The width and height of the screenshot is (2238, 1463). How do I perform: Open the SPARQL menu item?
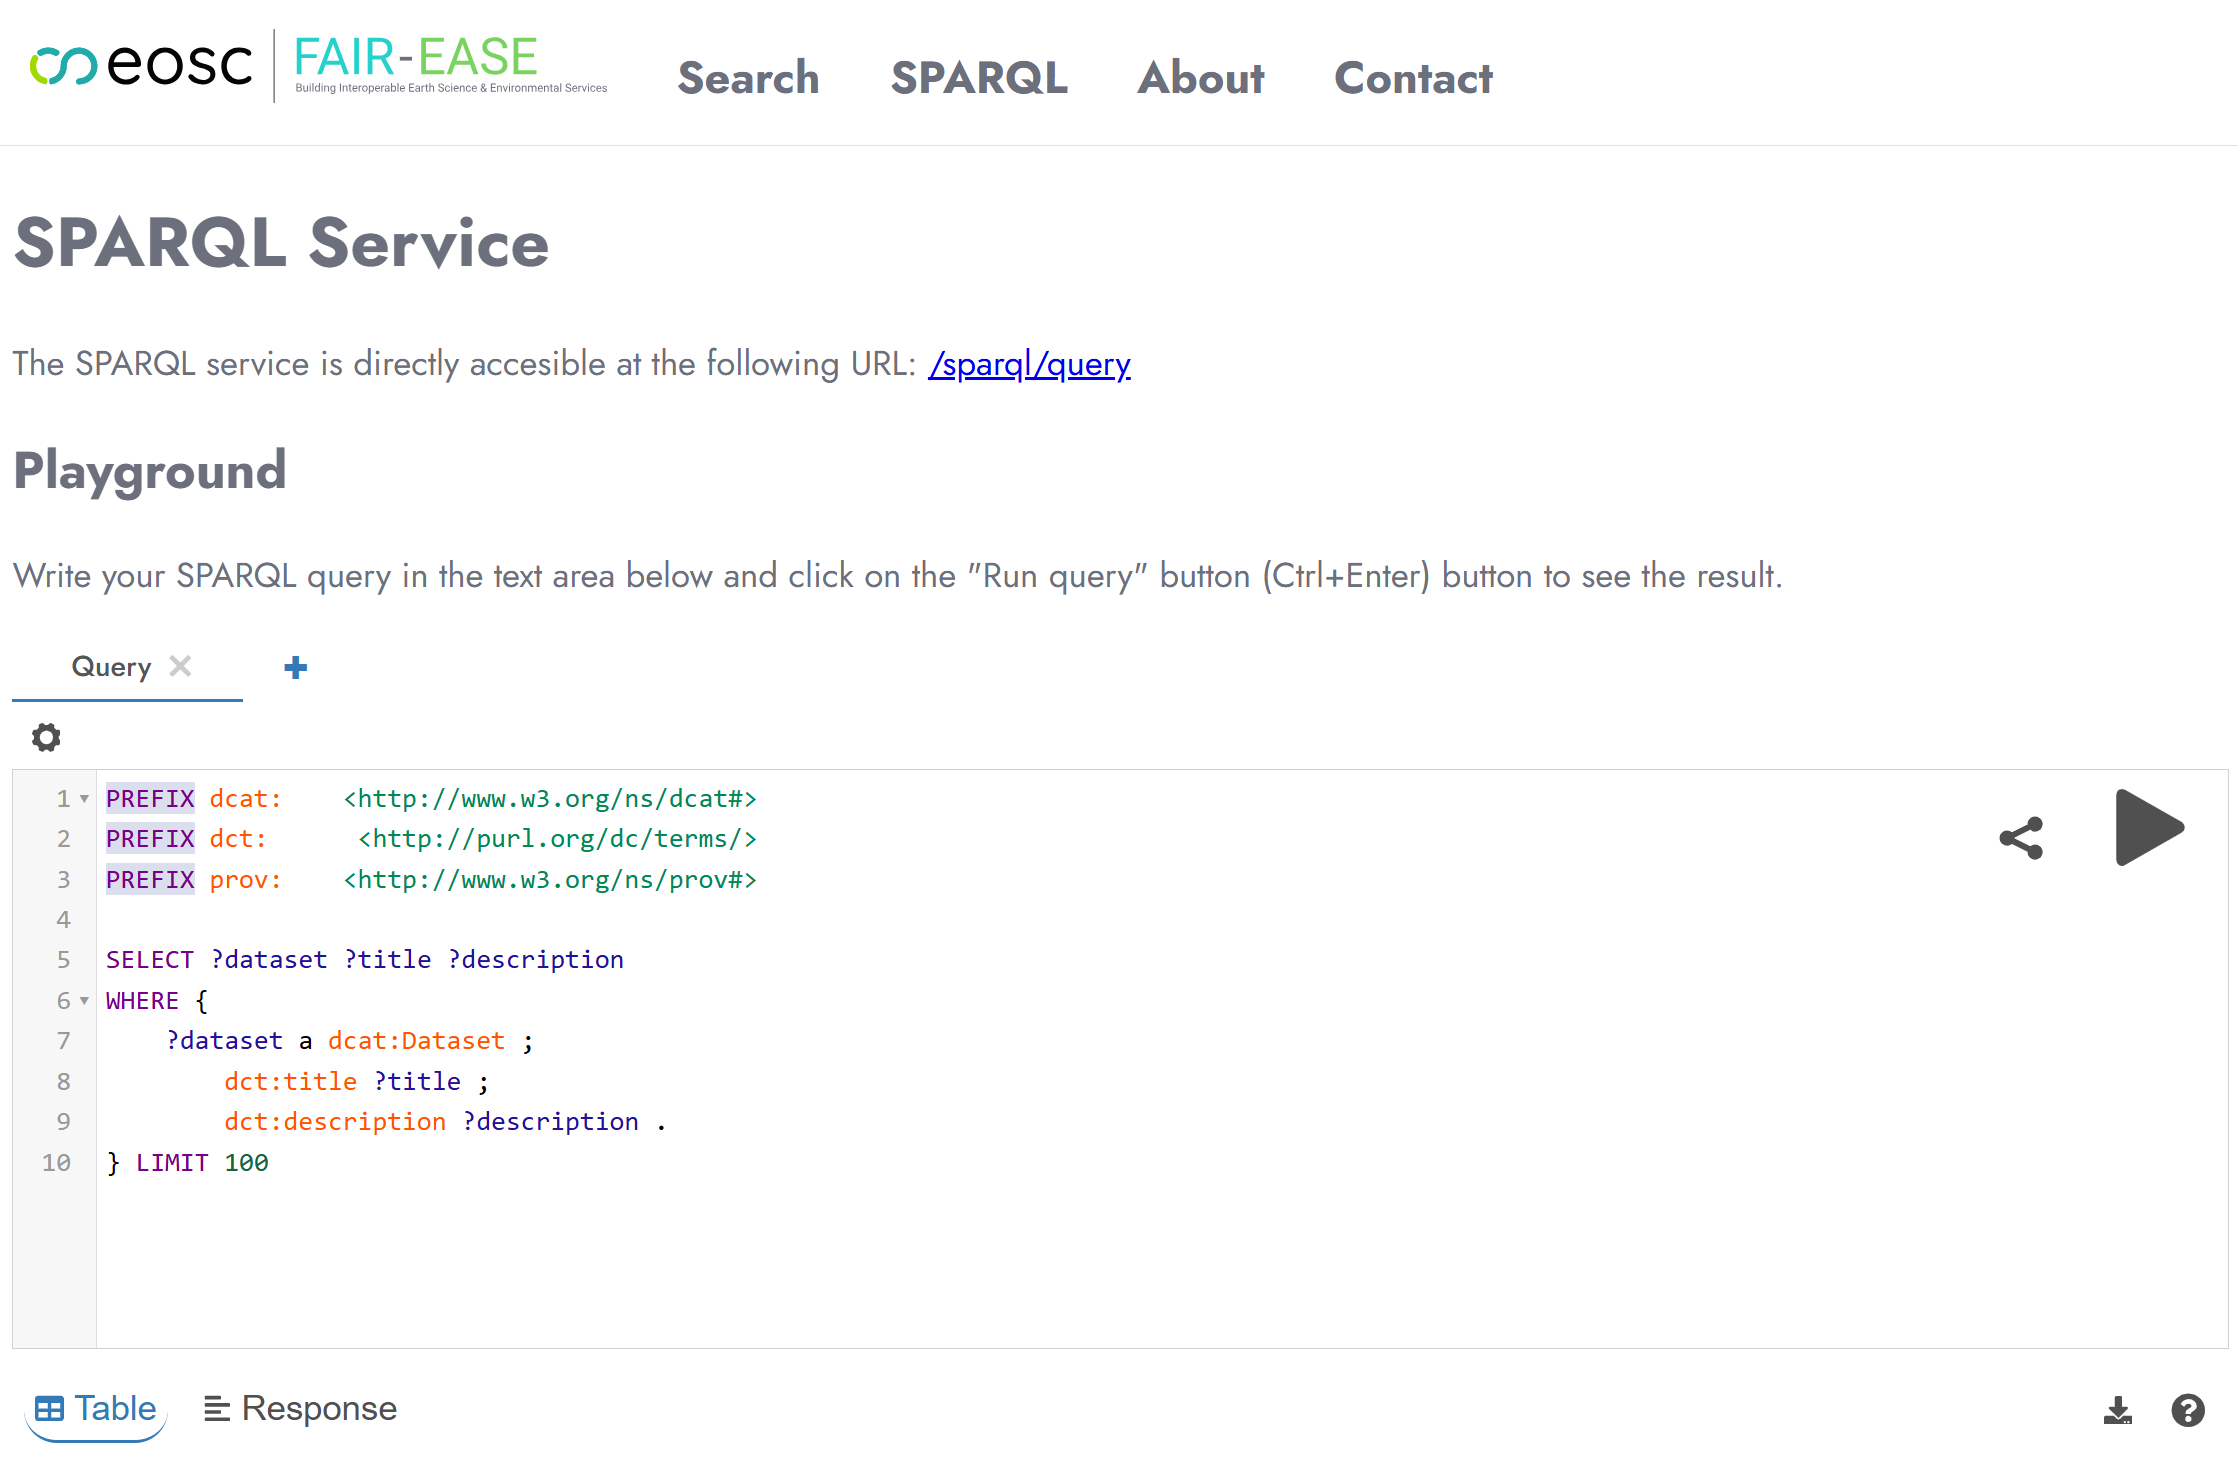pos(979,78)
